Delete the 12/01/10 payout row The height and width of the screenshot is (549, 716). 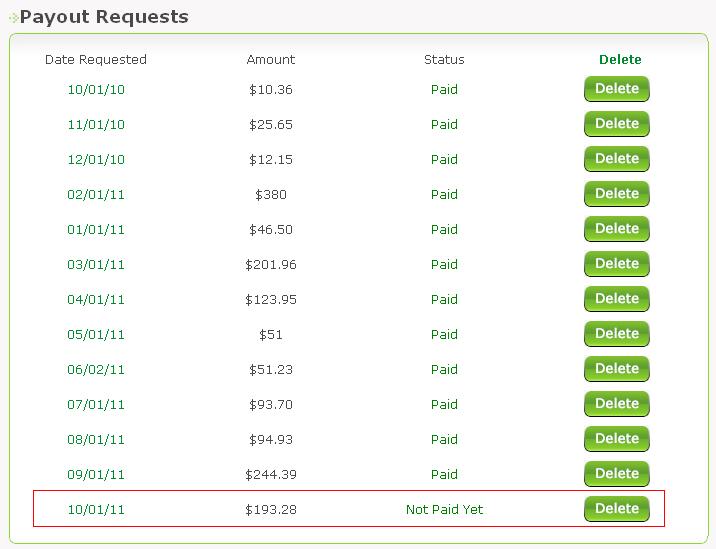[x=616, y=159]
